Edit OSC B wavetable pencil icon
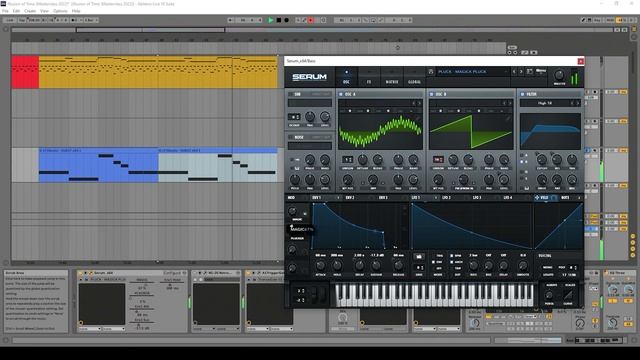 (x=508, y=118)
